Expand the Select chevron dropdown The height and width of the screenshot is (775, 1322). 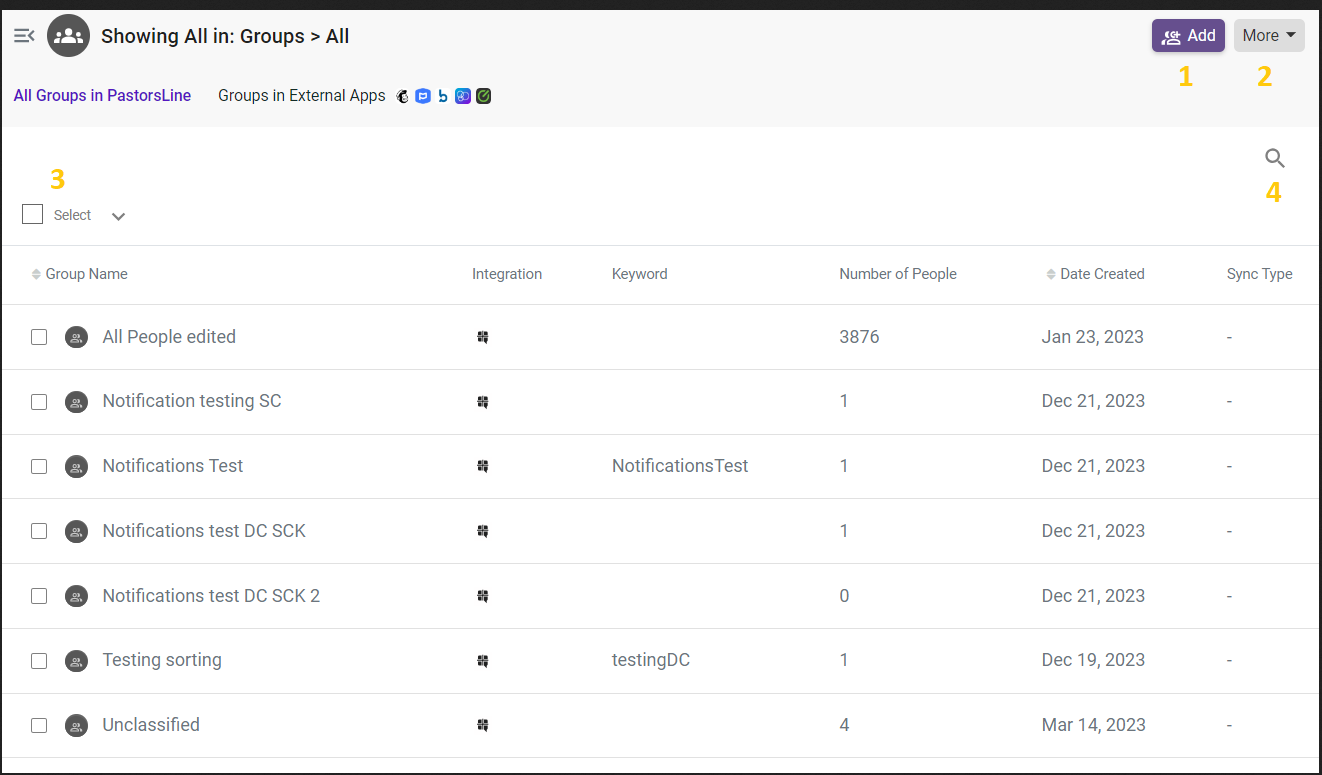point(118,216)
